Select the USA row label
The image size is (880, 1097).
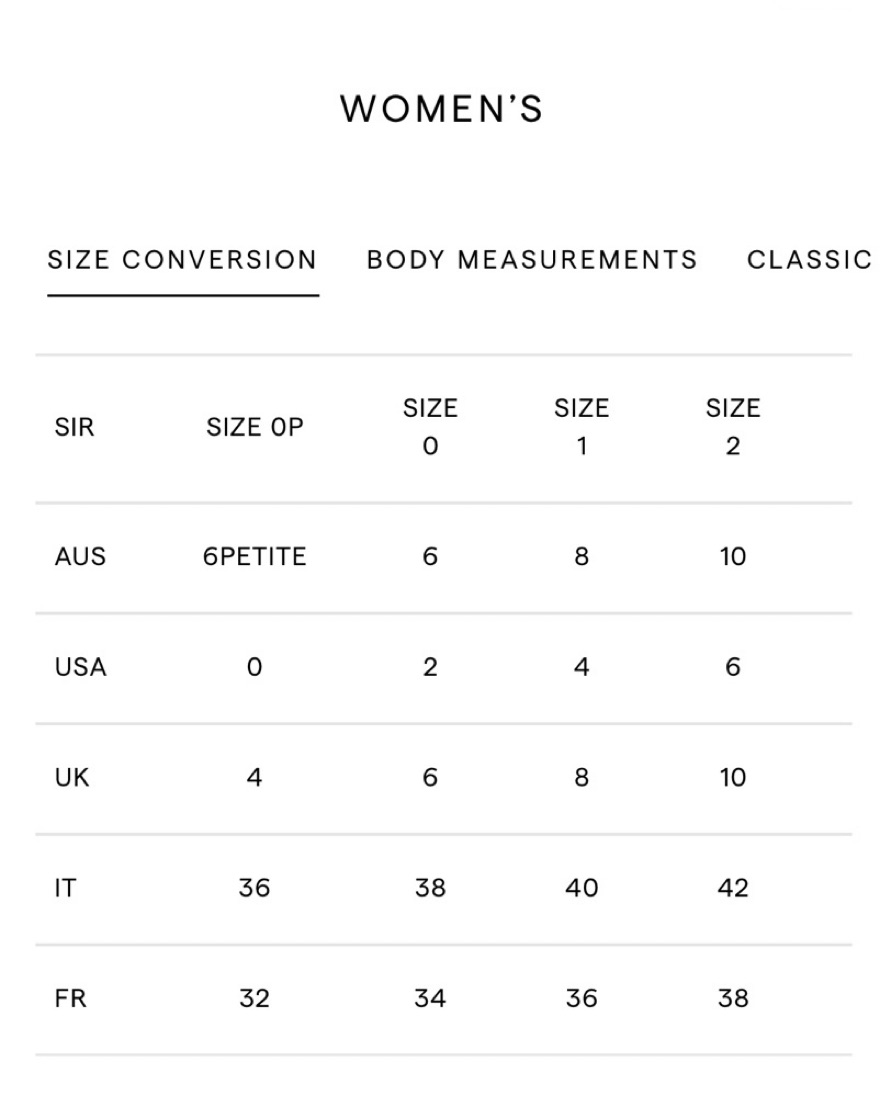[x=81, y=667]
